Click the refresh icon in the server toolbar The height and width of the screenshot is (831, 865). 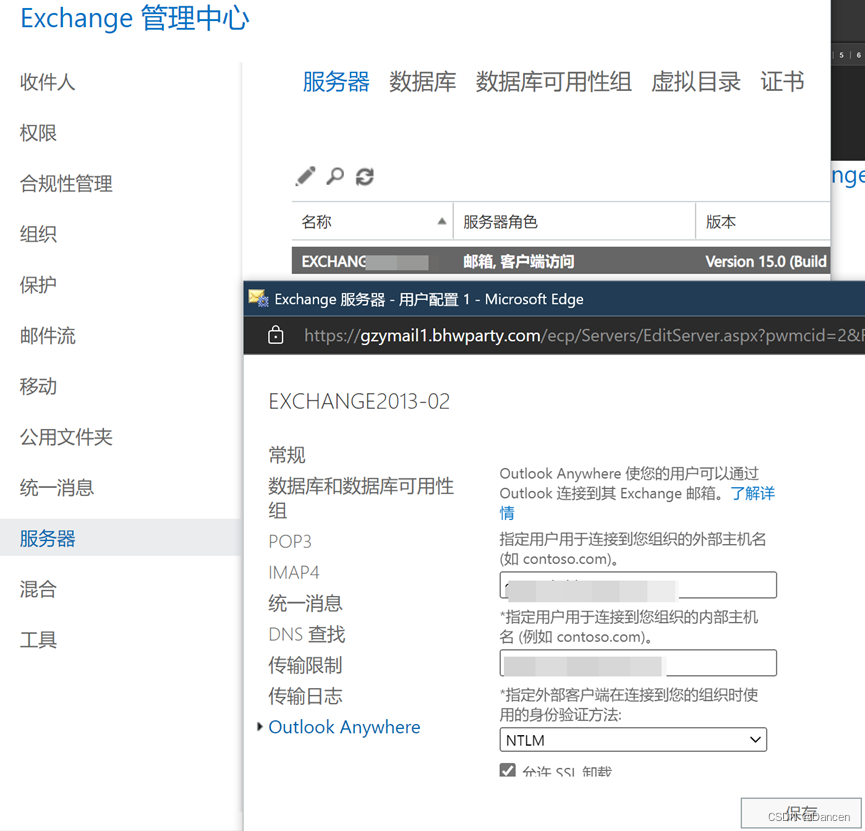tap(365, 177)
